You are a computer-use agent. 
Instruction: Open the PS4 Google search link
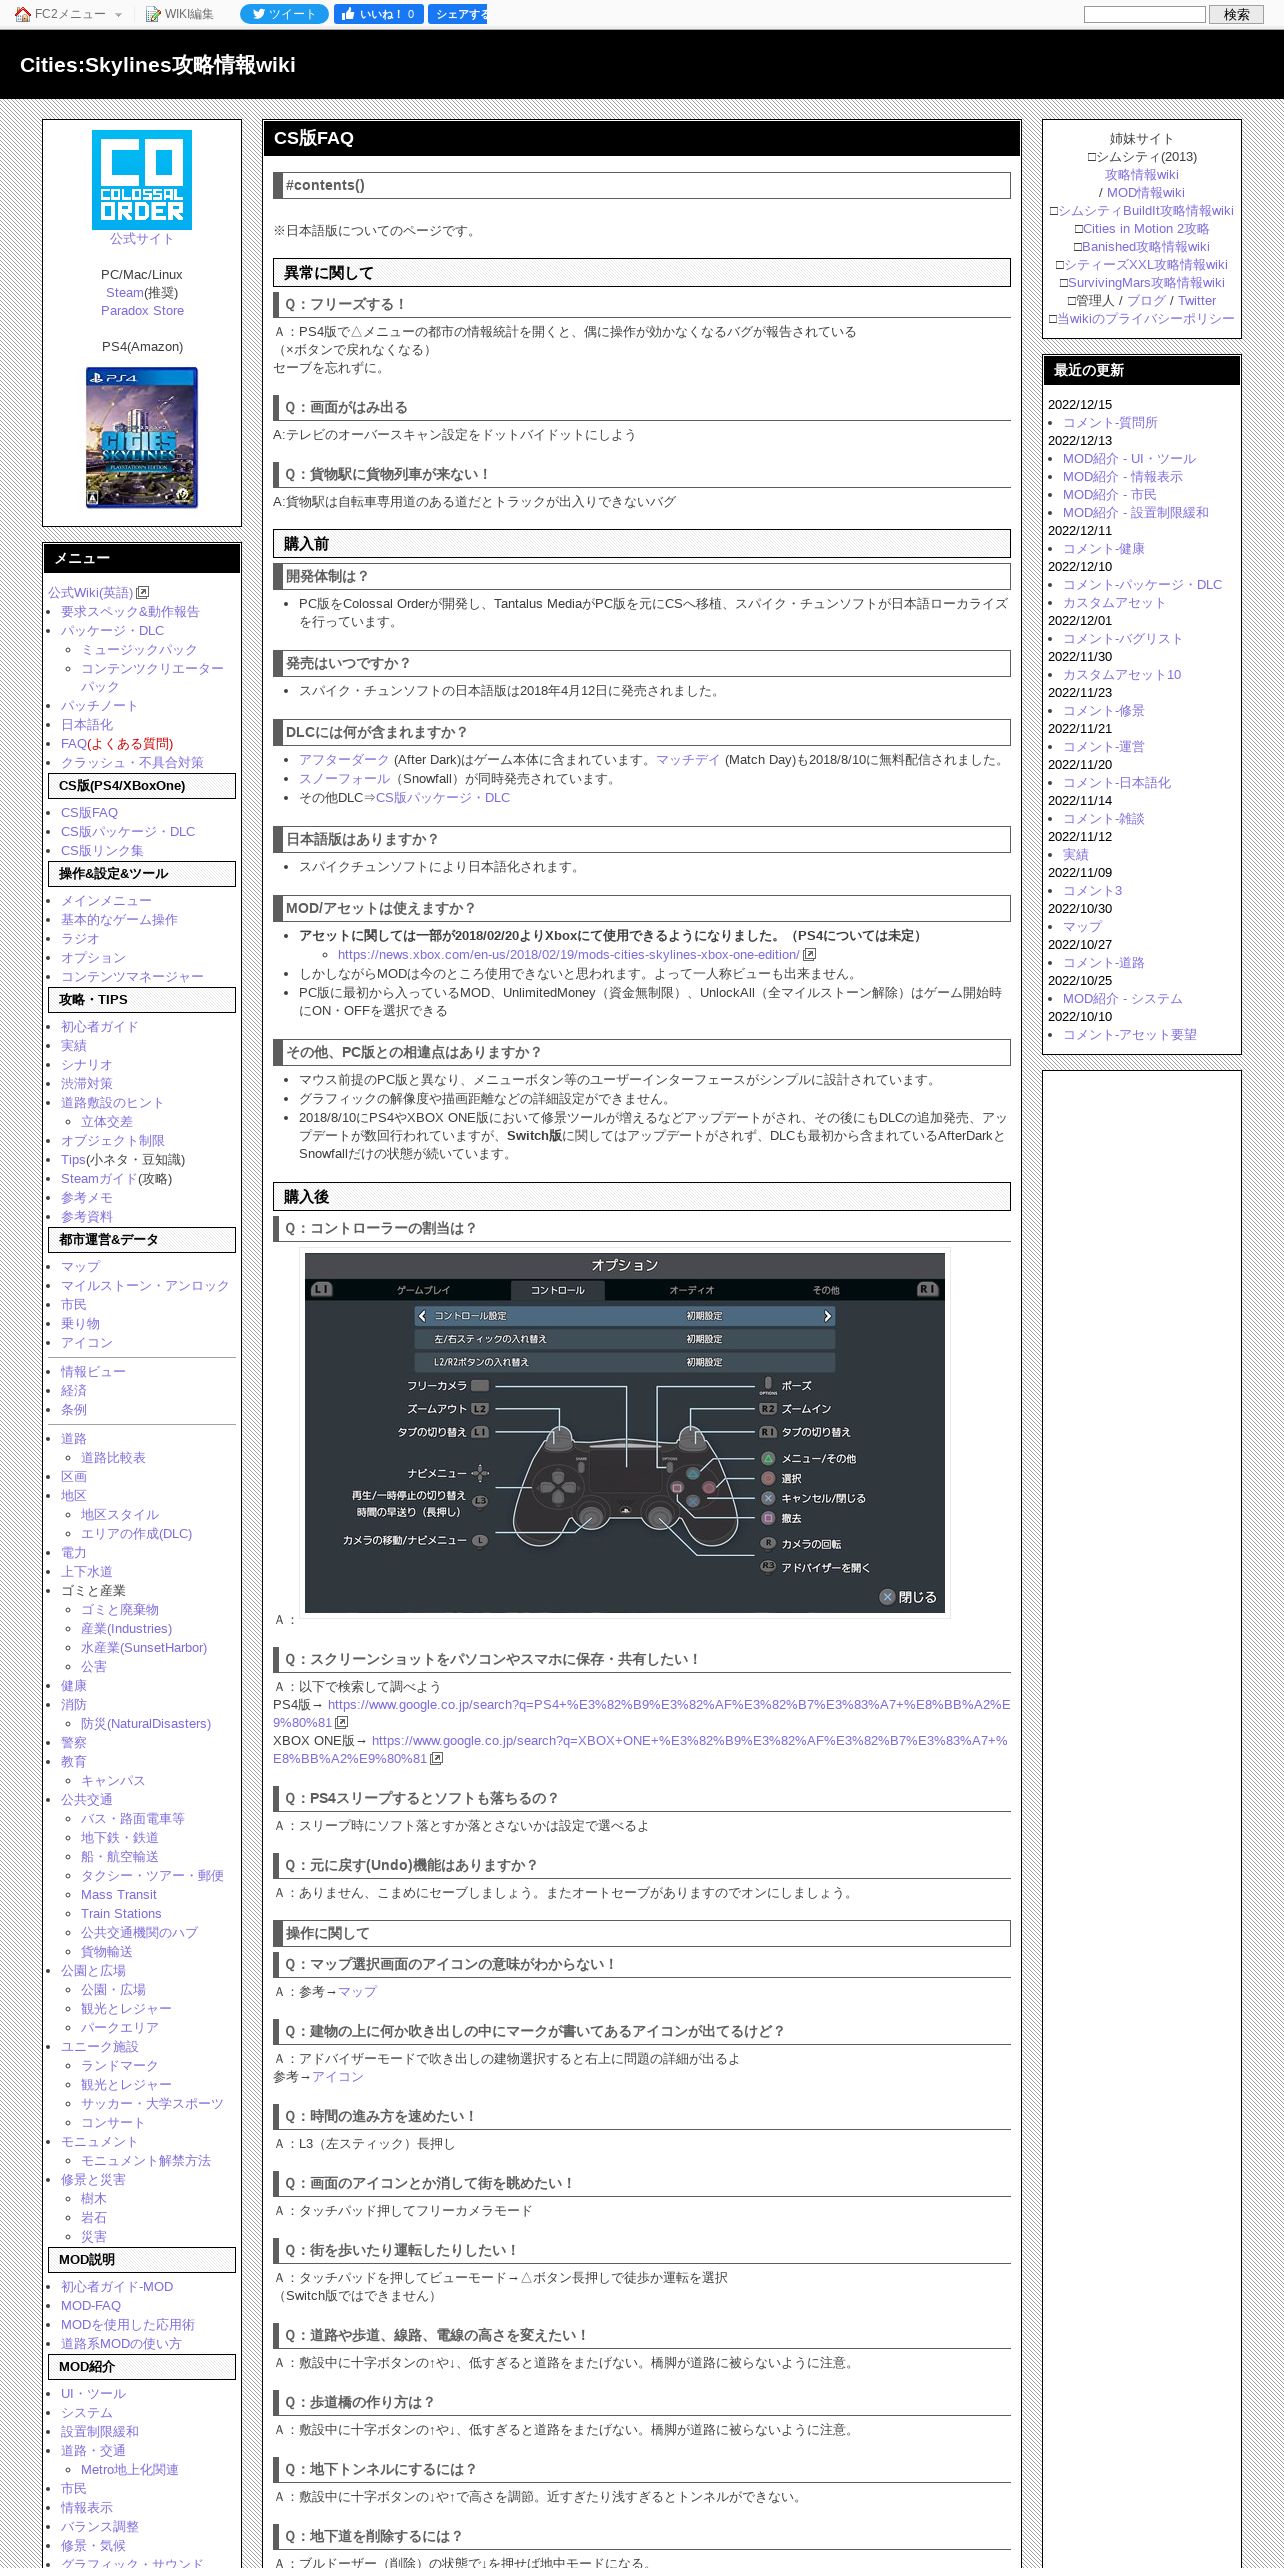641,1713
